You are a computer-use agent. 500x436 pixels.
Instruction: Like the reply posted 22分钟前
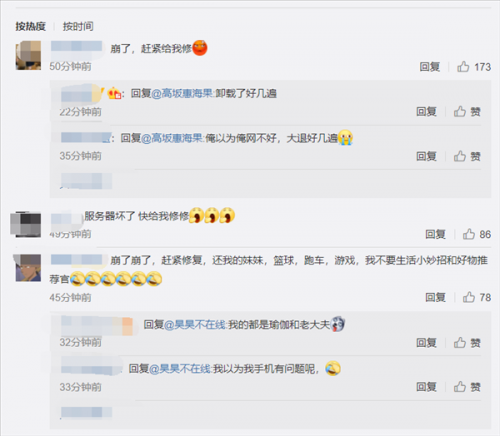(x=467, y=111)
